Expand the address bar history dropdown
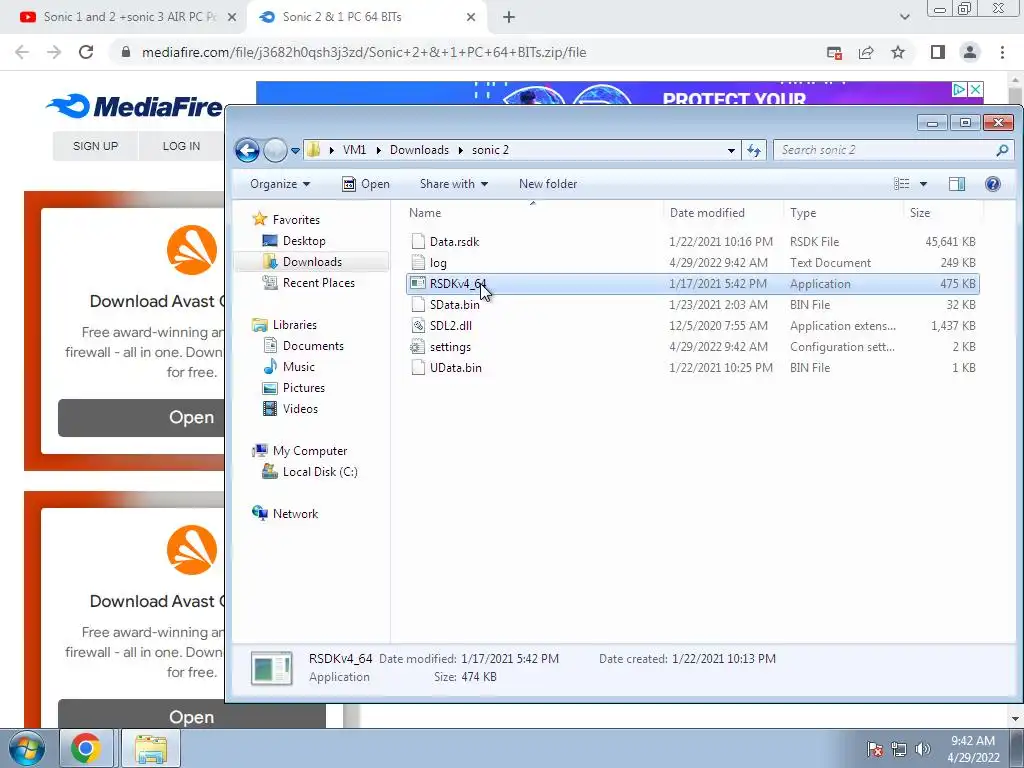Viewport: 1024px width, 768px height. pyautogui.click(x=731, y=150)
